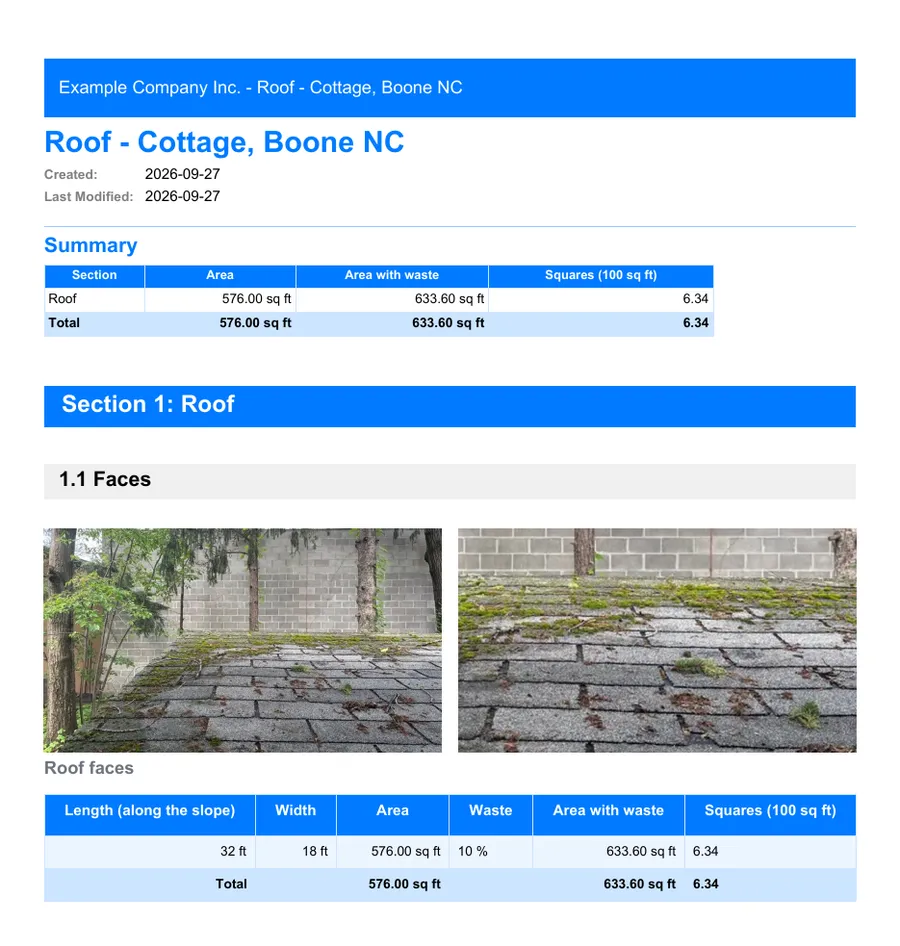Click the bold 'Total' label in Summary table

click(x=64, y=323)
